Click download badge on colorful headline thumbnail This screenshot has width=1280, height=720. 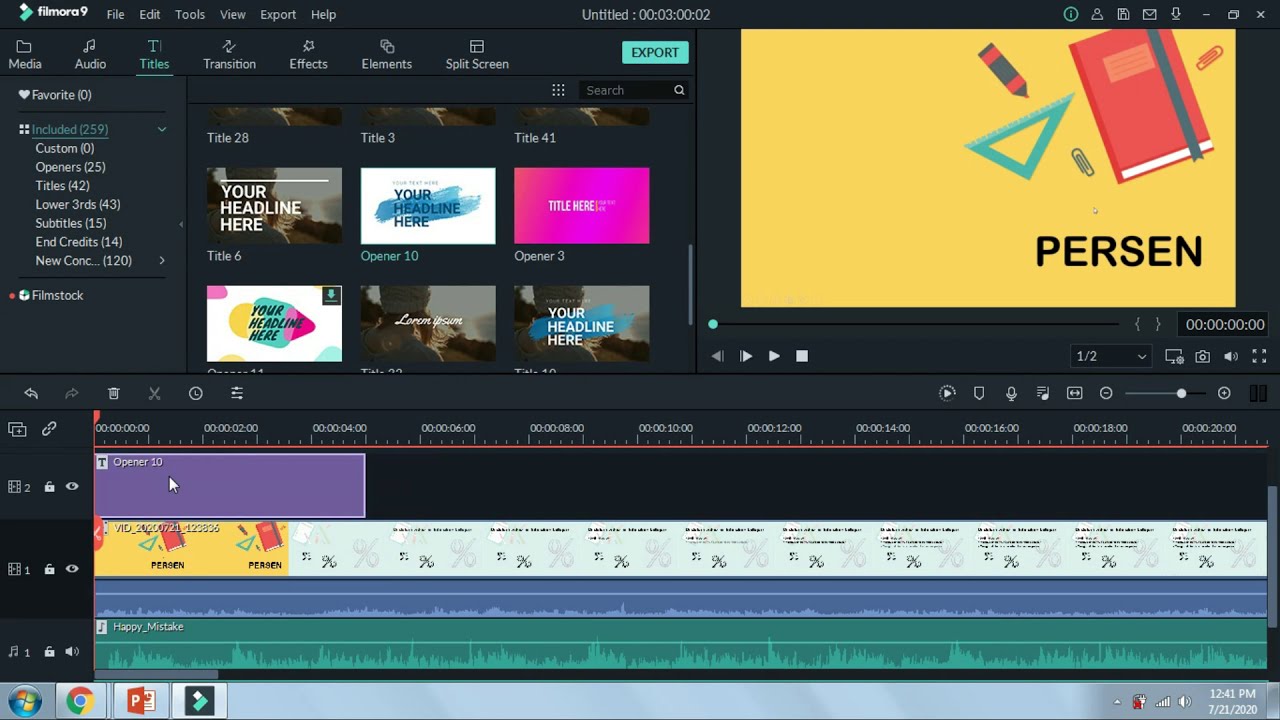tap(330, 296)
